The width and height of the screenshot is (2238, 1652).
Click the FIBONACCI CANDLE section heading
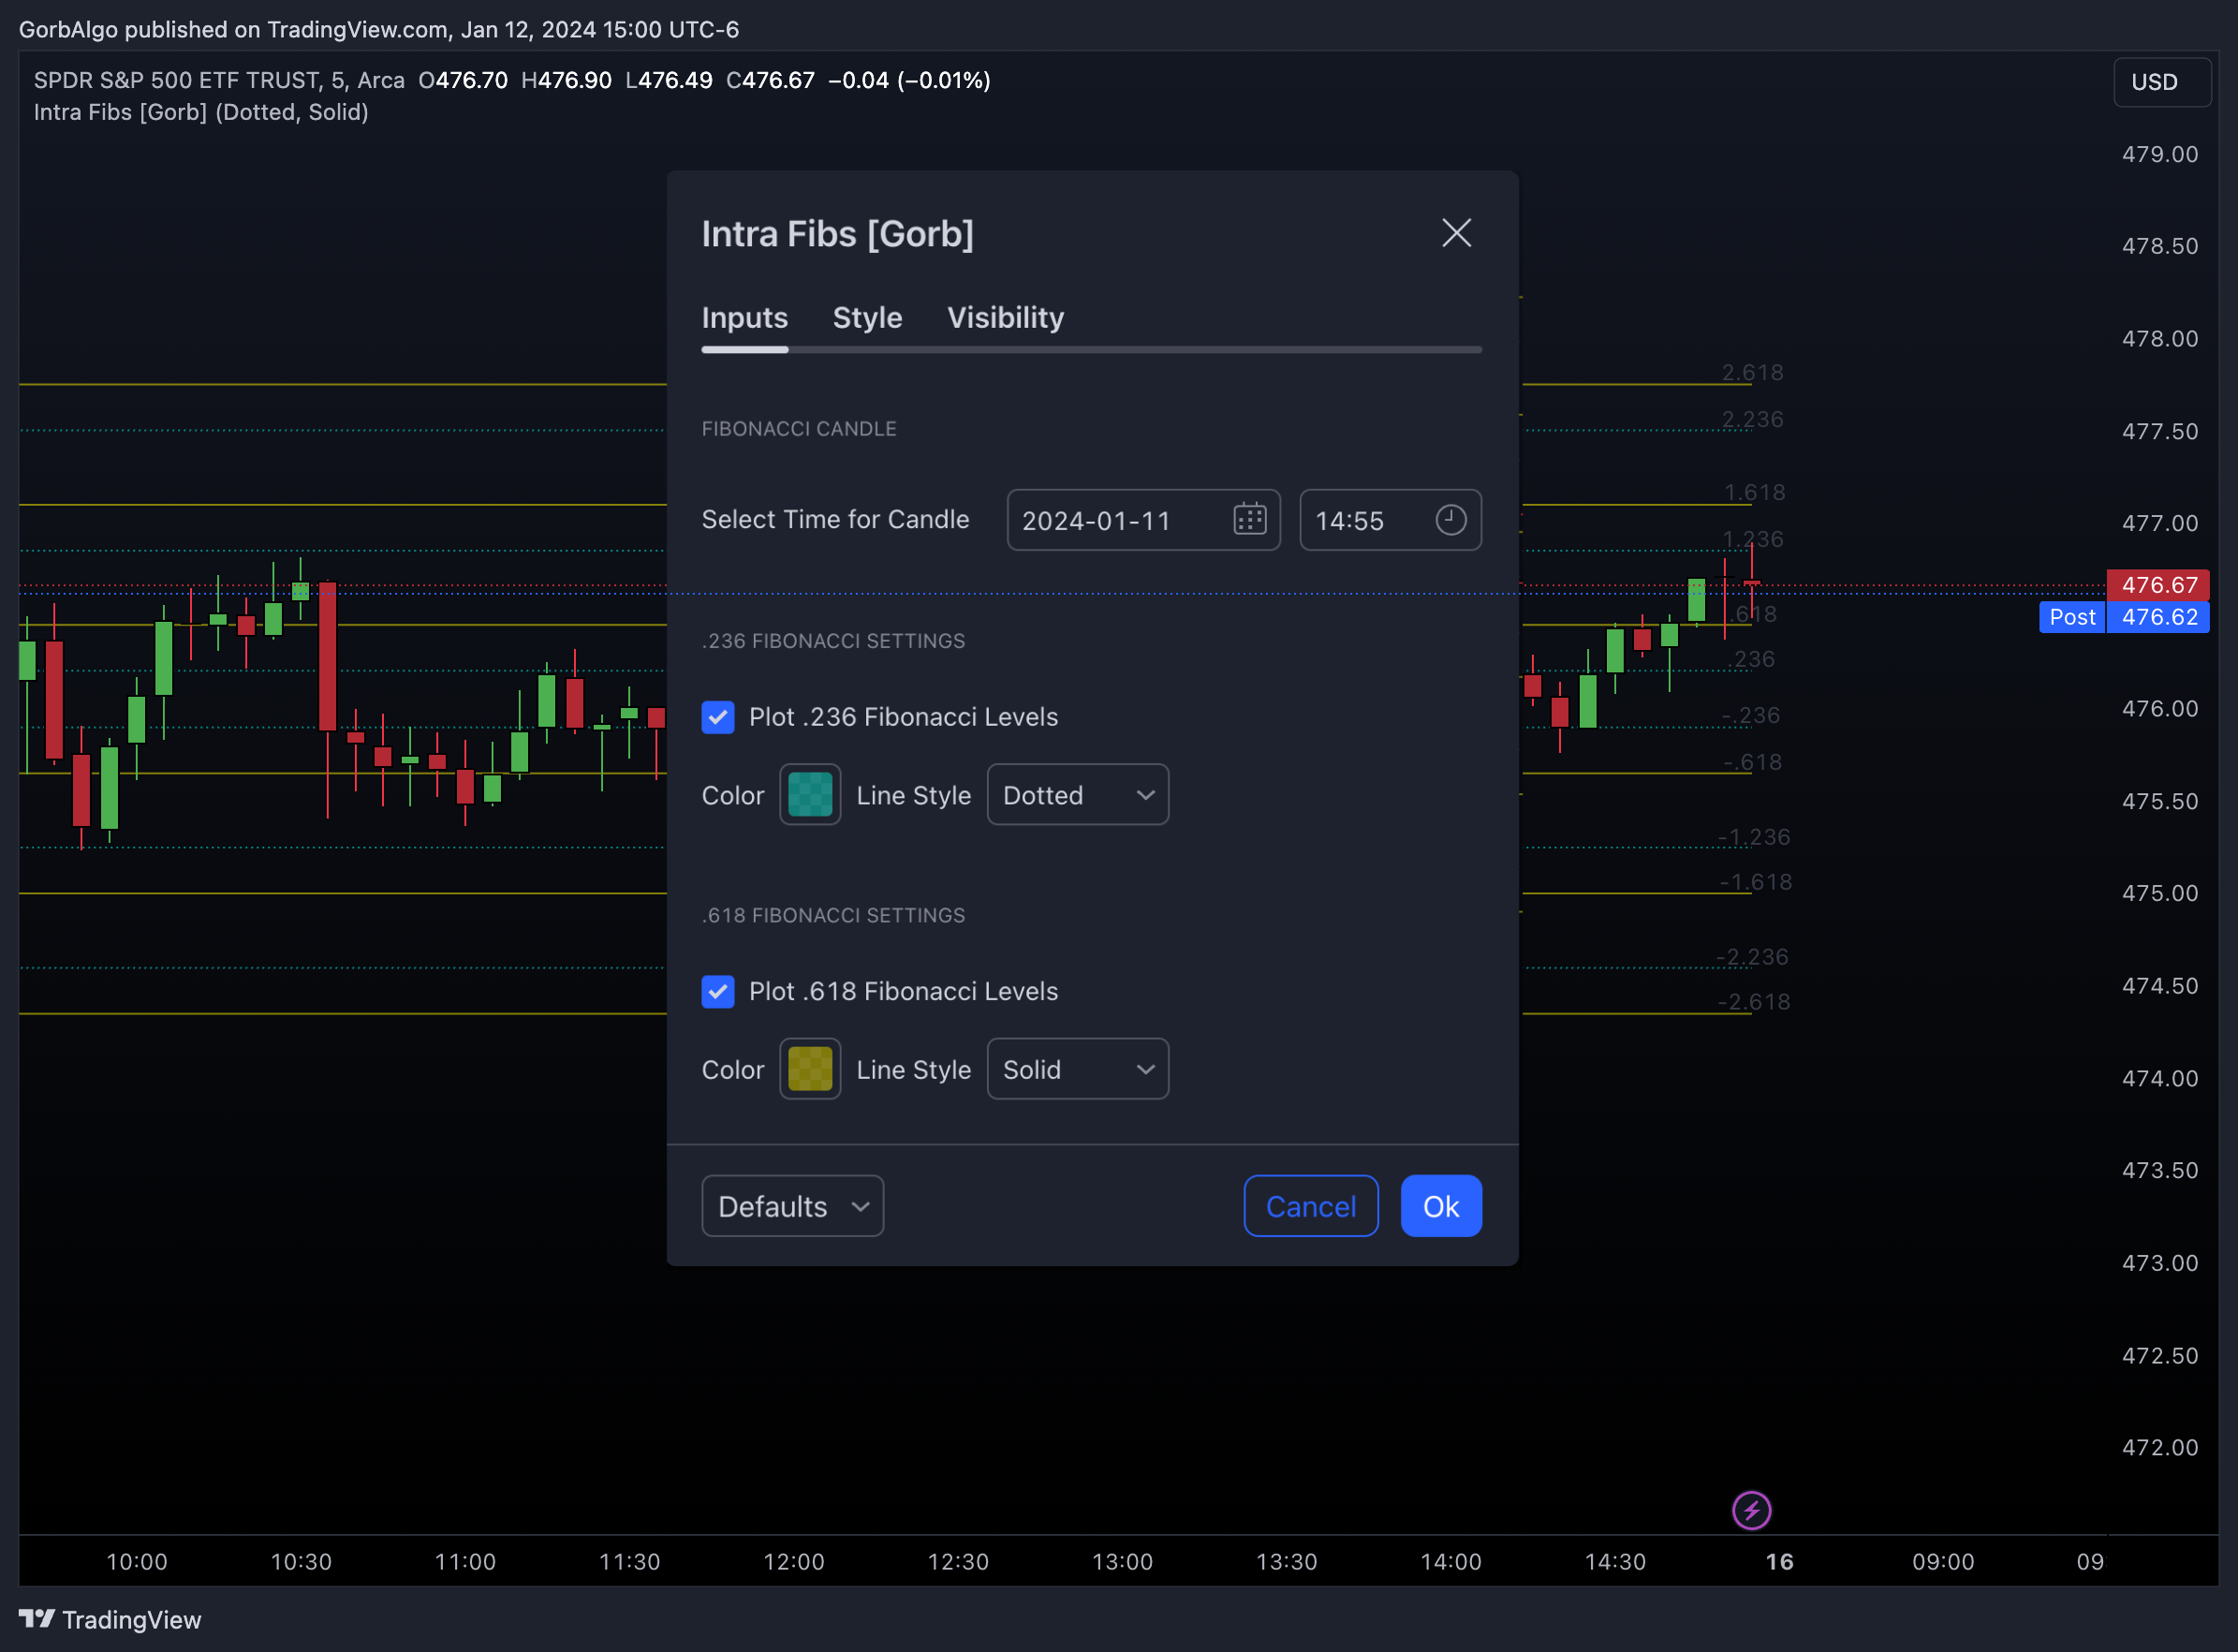tap(798, 429)
